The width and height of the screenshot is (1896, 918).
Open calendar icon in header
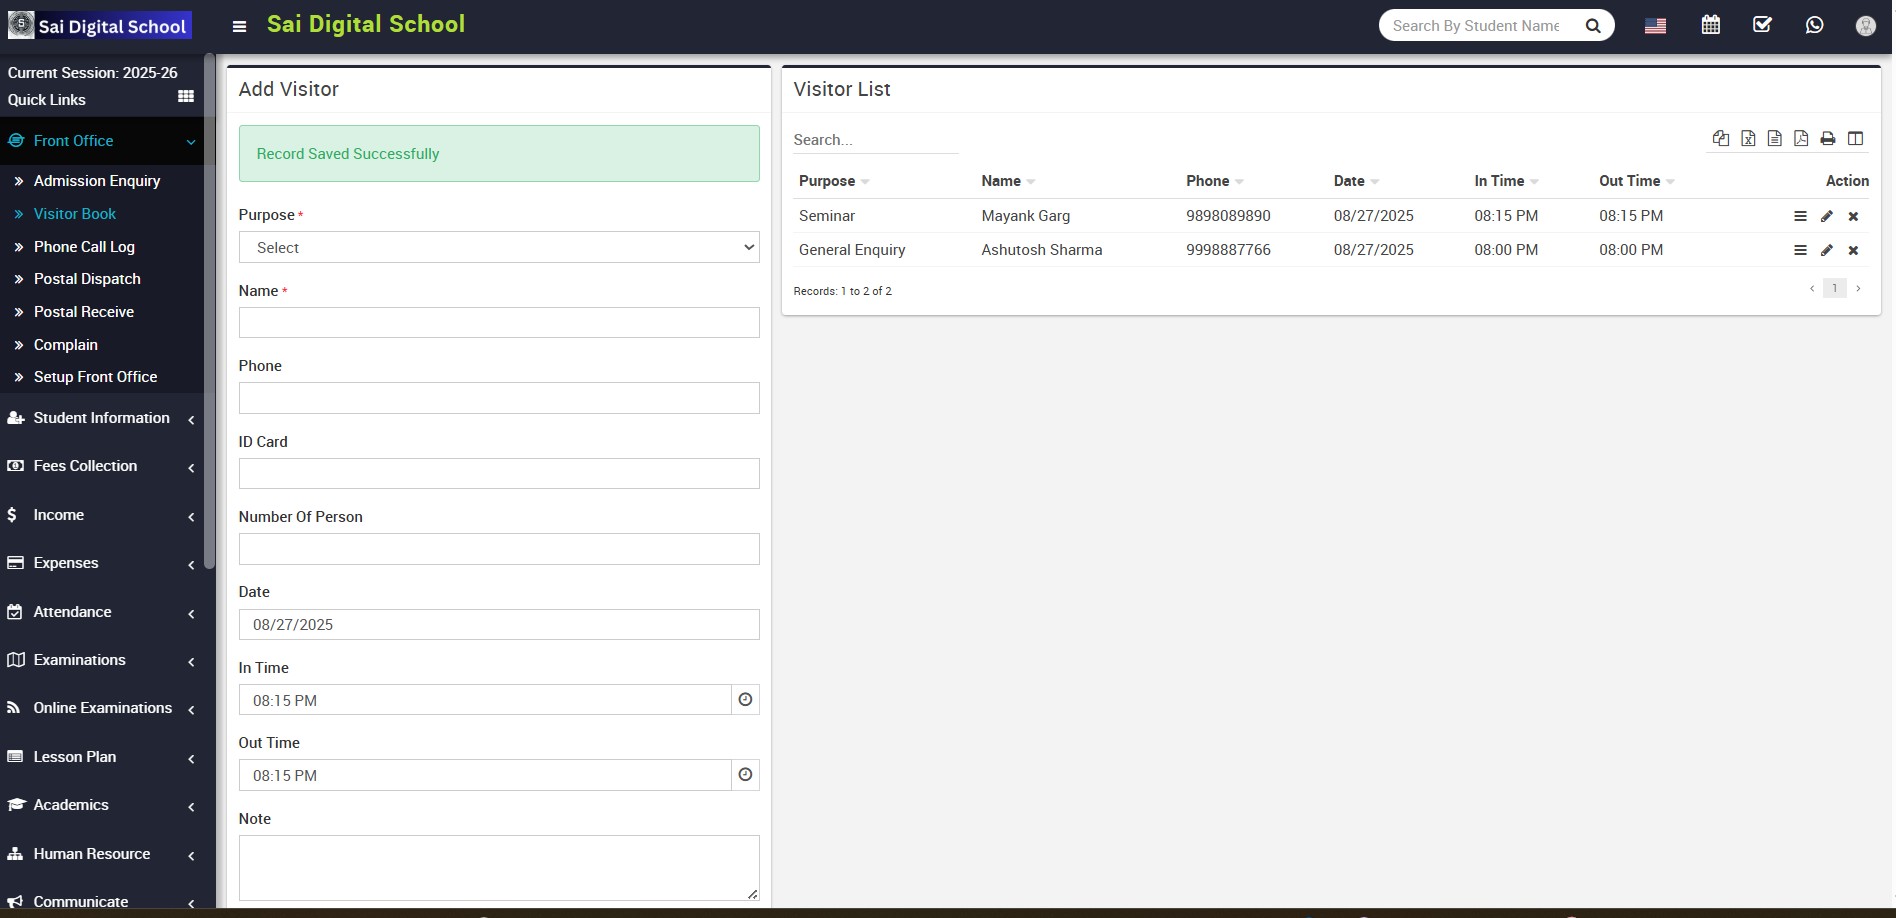(x=1711, y=25)
